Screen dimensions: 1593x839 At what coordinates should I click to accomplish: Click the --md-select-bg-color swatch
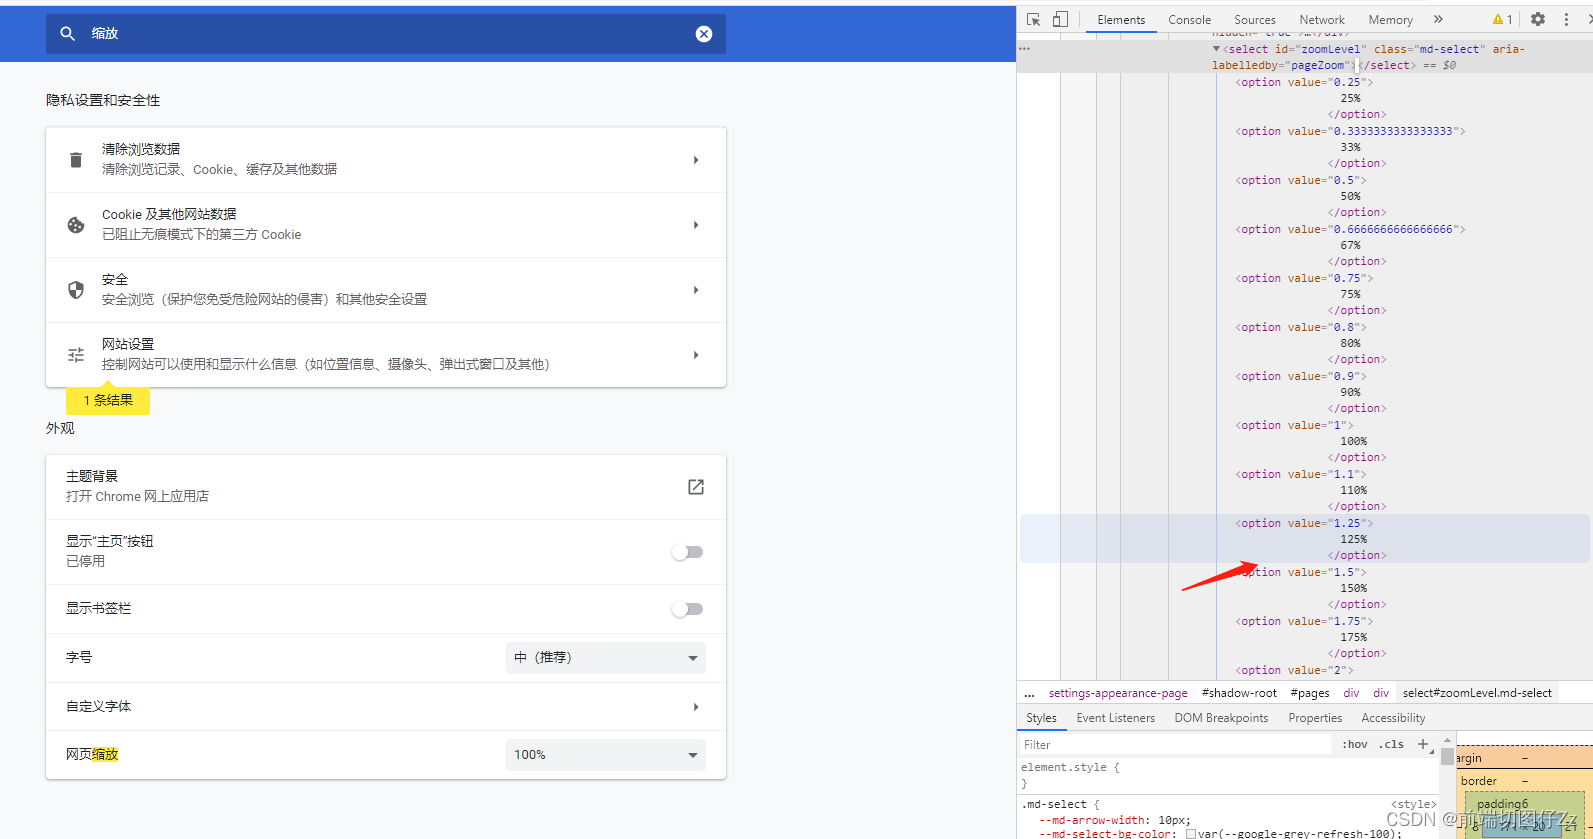[1191, 833]
